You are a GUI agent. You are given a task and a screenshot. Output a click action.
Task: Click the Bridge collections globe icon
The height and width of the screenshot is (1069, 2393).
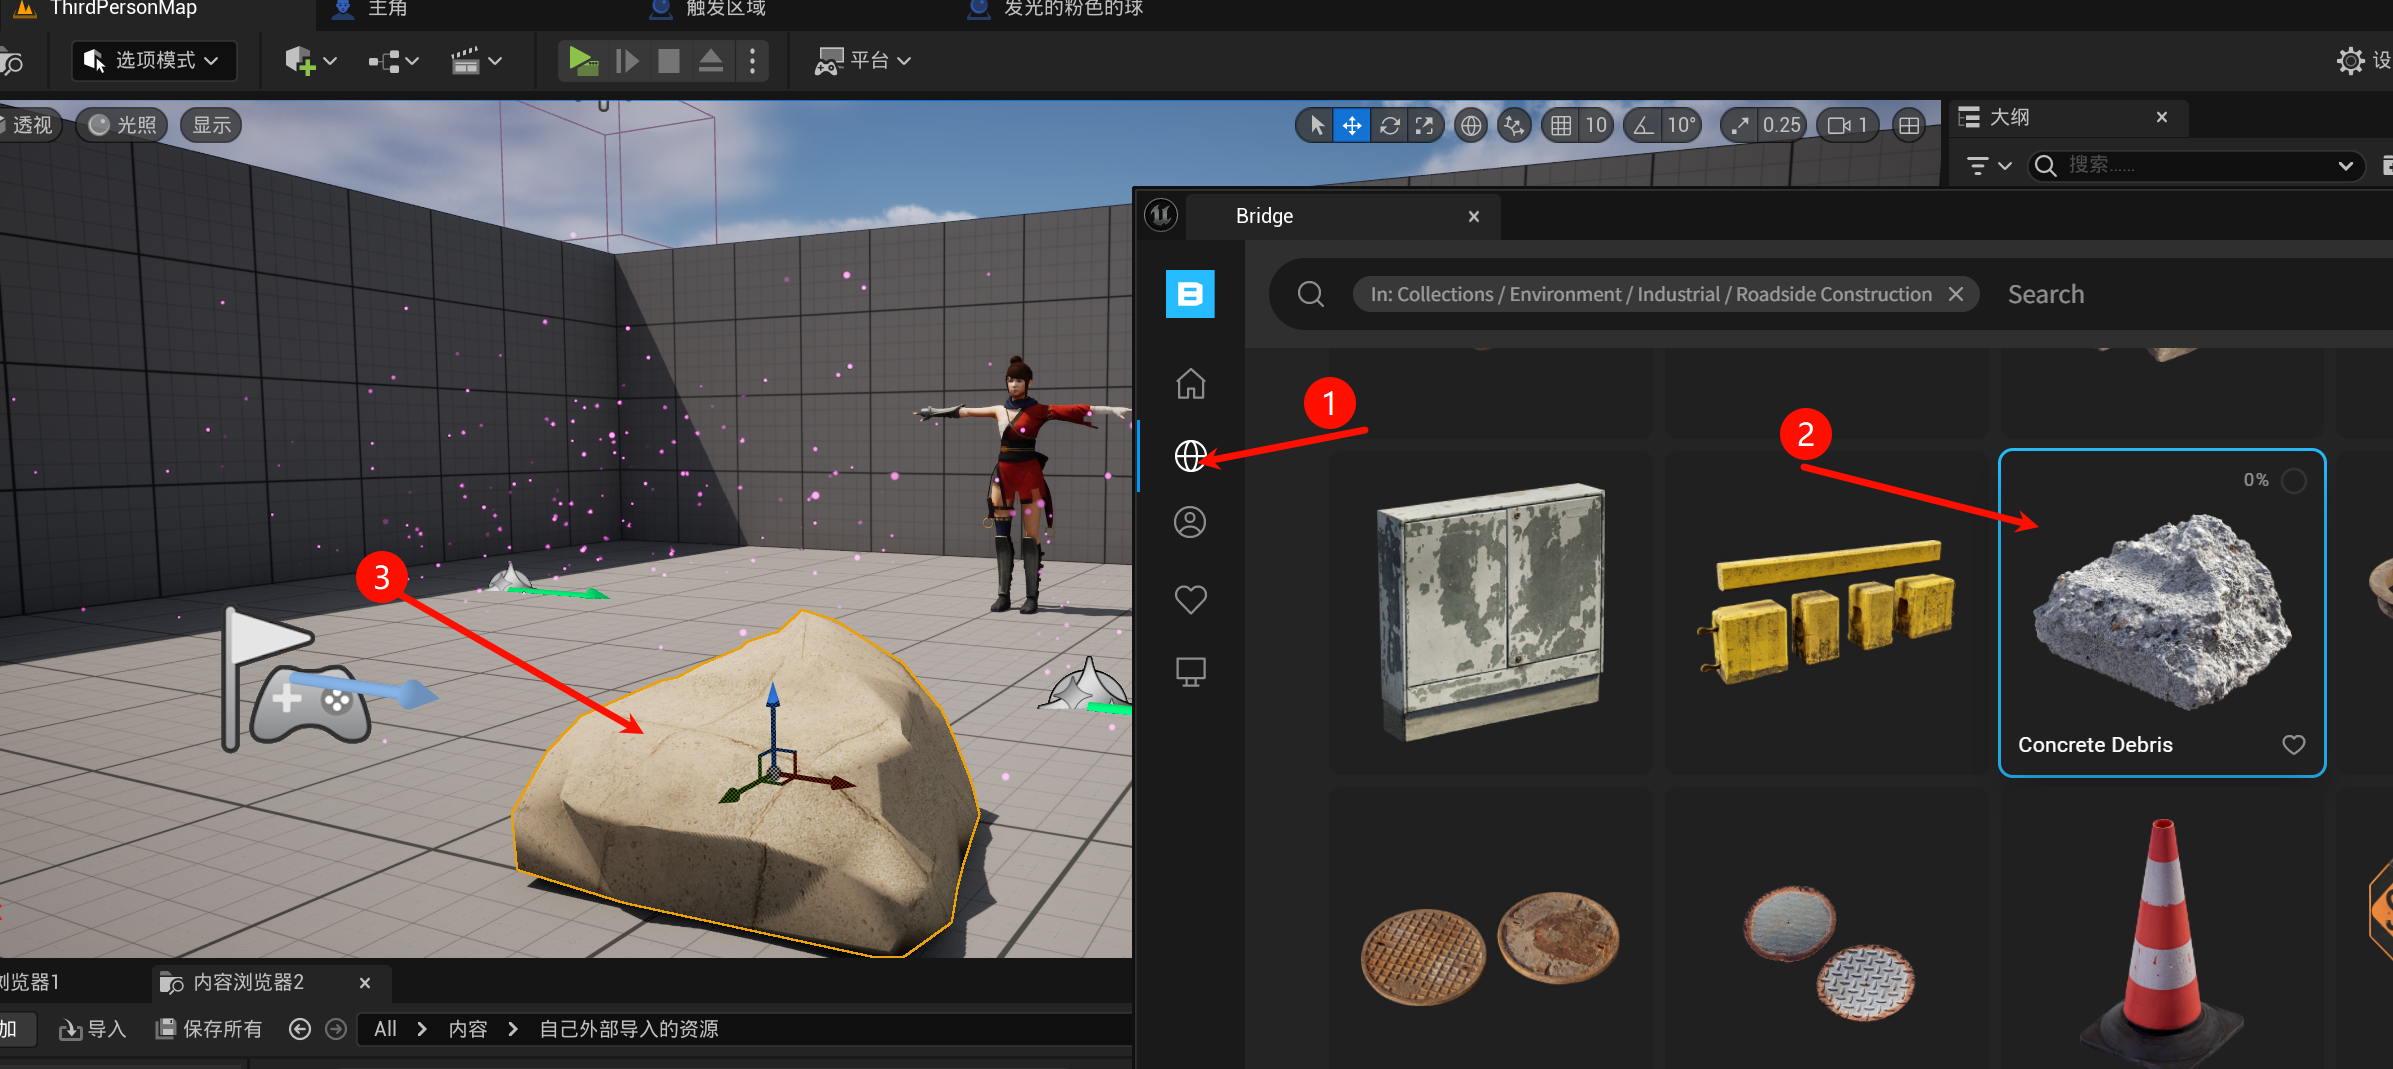coord(1190,456)
